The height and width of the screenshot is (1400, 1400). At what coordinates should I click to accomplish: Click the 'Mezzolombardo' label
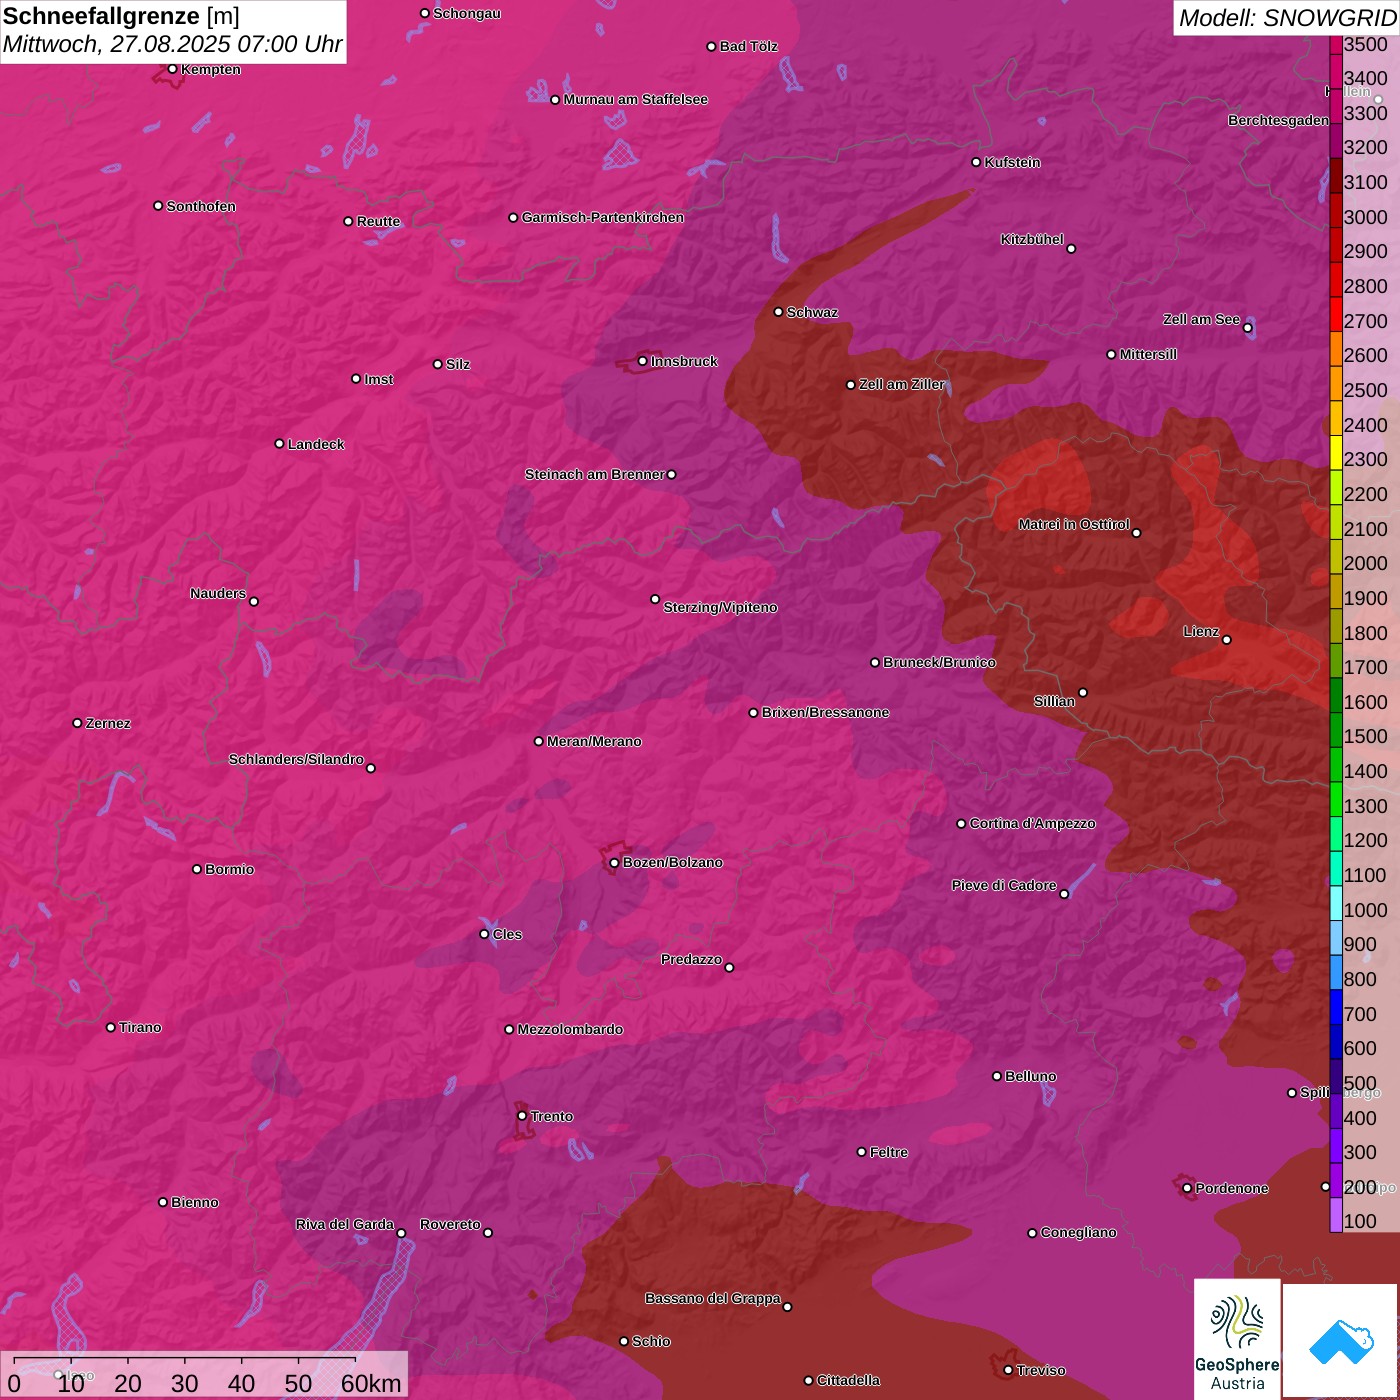pos(570,1029)
